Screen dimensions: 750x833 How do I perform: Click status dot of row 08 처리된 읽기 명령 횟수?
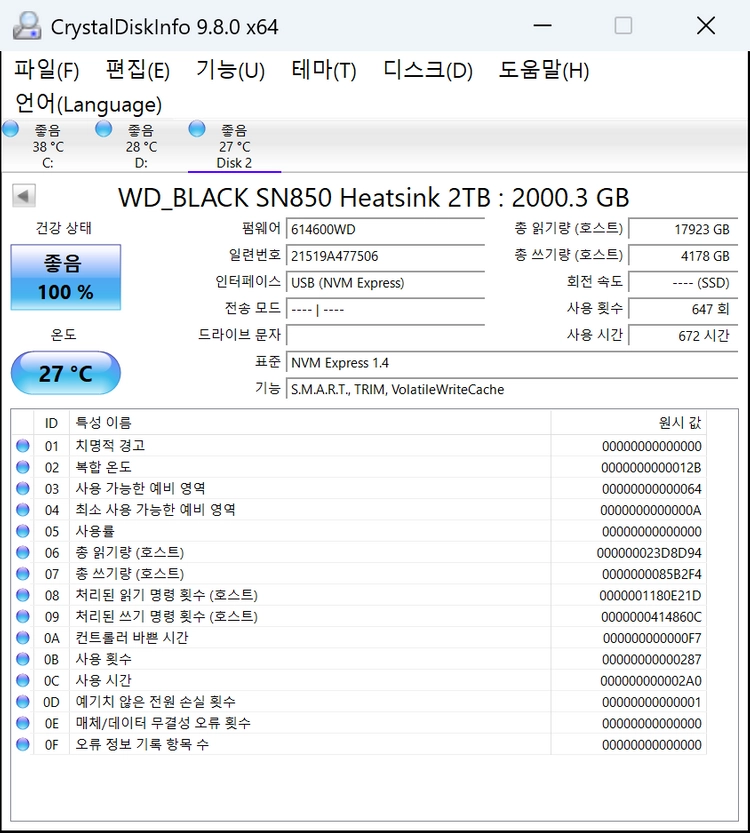pyautogui.click(x=23, y=595)
